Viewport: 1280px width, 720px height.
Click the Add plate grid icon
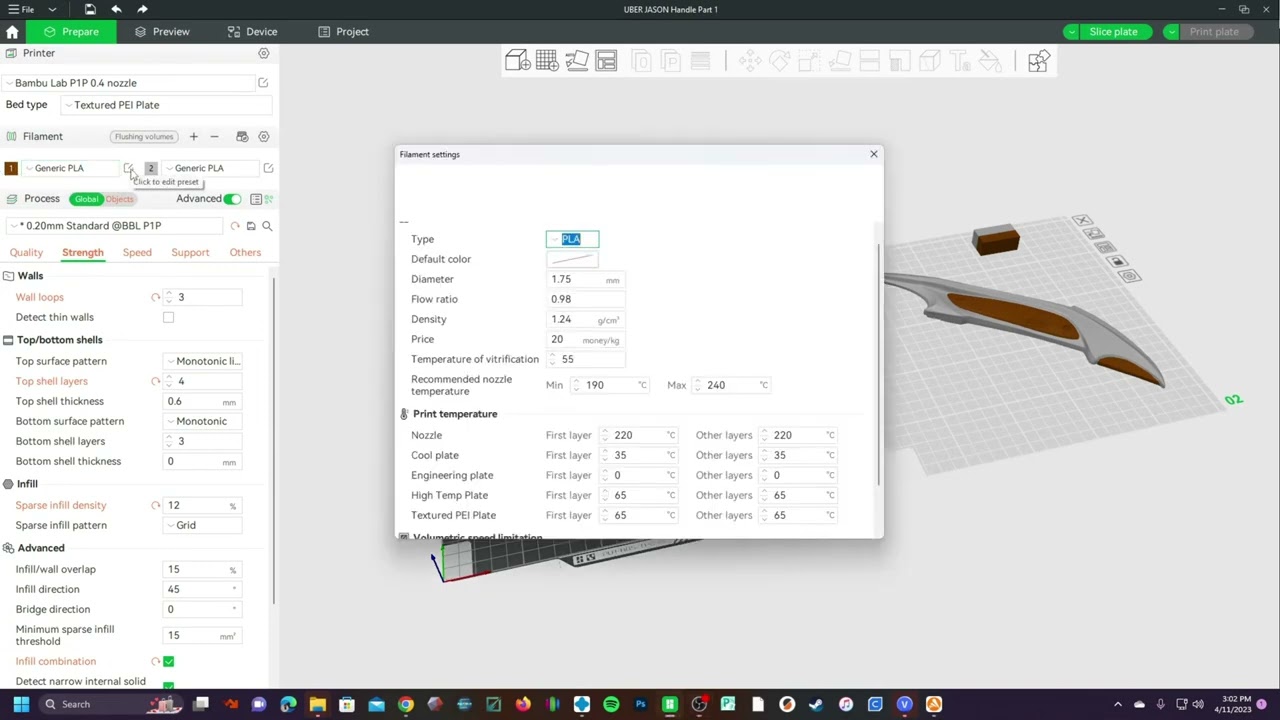point(547,62)
